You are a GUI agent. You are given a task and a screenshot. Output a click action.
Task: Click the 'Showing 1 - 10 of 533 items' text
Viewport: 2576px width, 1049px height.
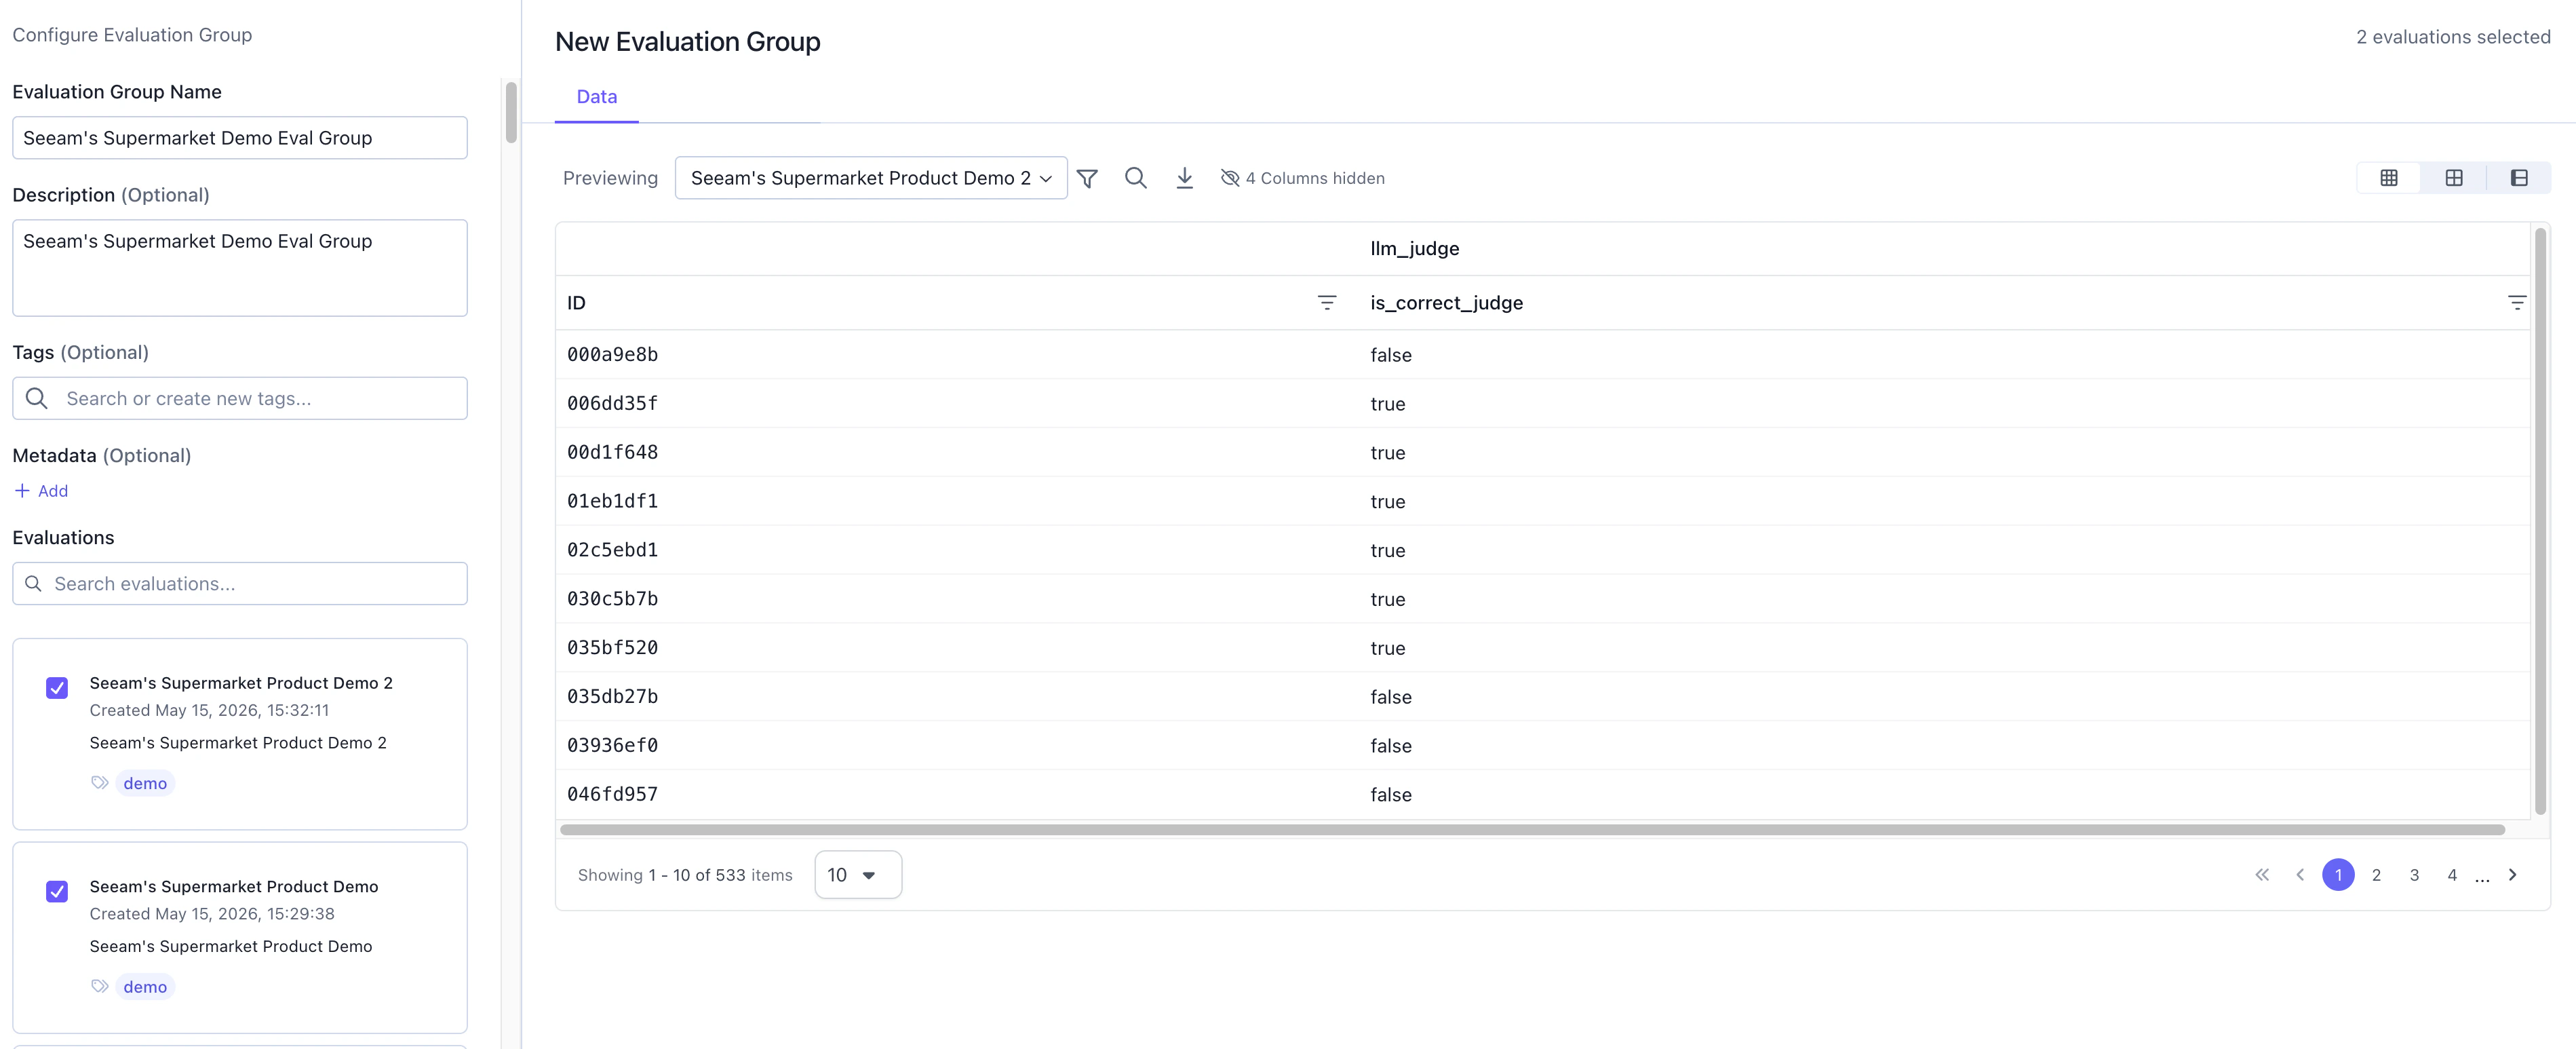[685, 875]
